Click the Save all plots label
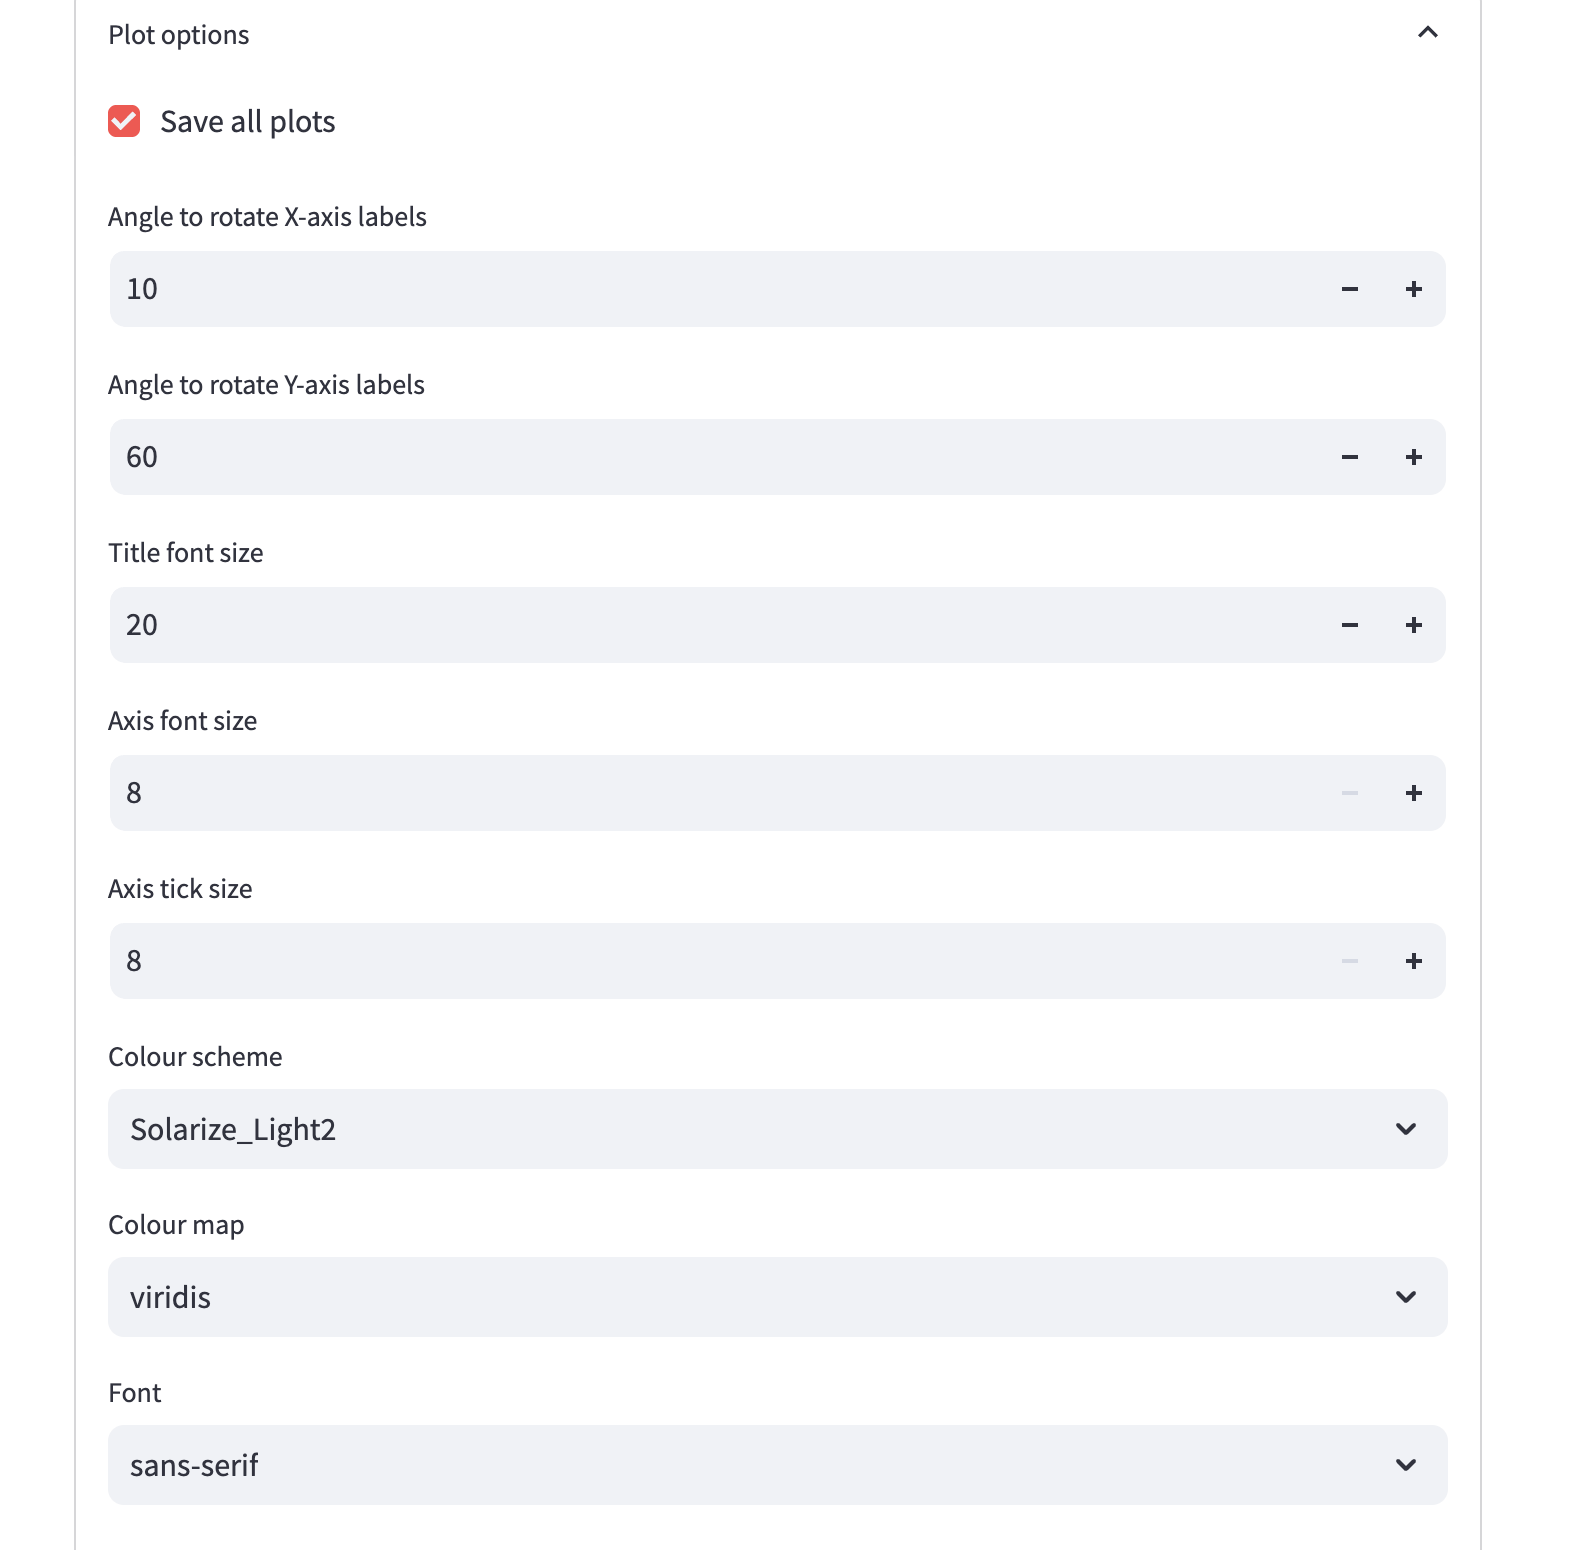 pyautogui.click(x=247, y=121)
